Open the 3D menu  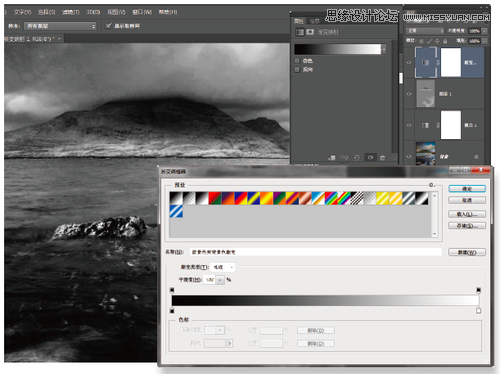point(93,12)
